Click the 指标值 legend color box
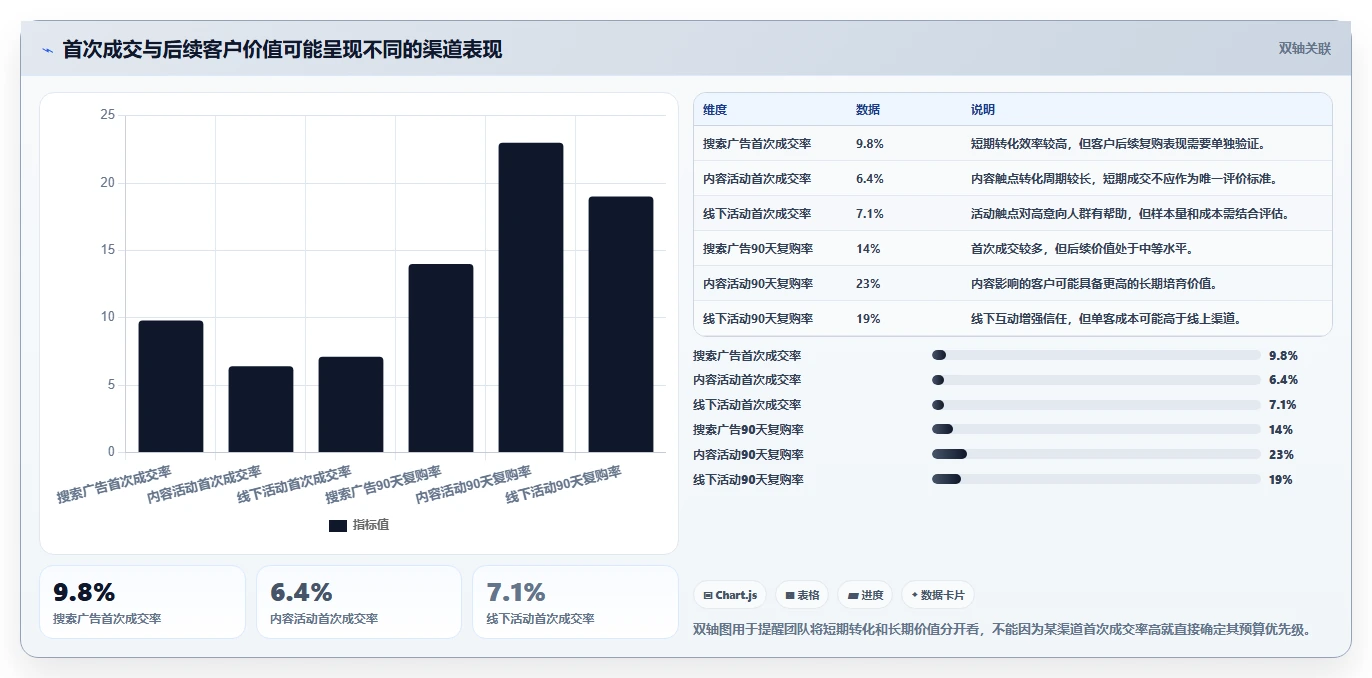 point(338,525)
